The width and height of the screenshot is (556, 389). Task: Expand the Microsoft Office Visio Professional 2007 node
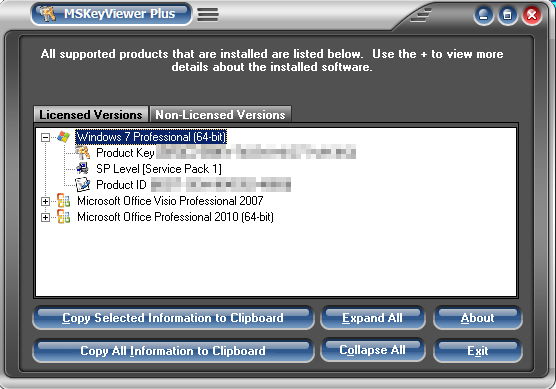[45, 201]
